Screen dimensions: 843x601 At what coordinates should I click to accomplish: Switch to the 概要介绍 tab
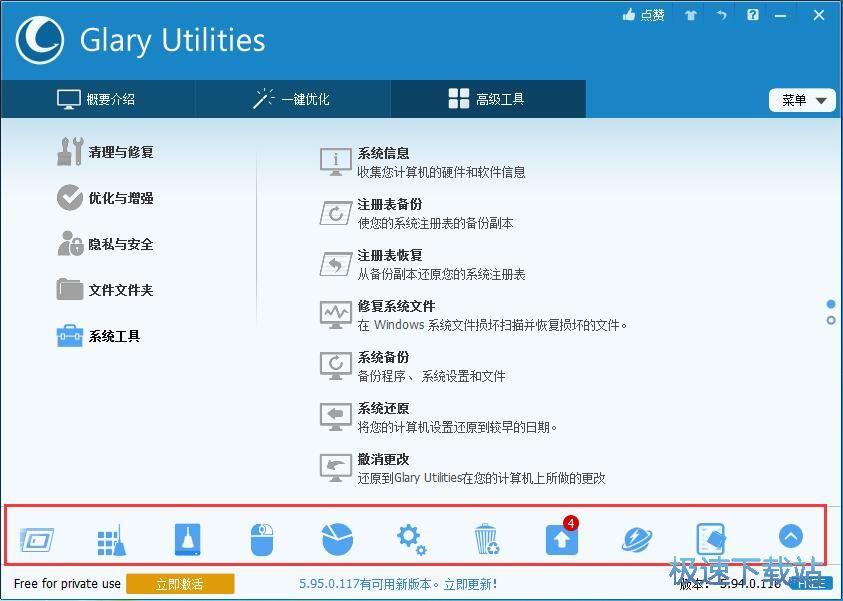97,99
